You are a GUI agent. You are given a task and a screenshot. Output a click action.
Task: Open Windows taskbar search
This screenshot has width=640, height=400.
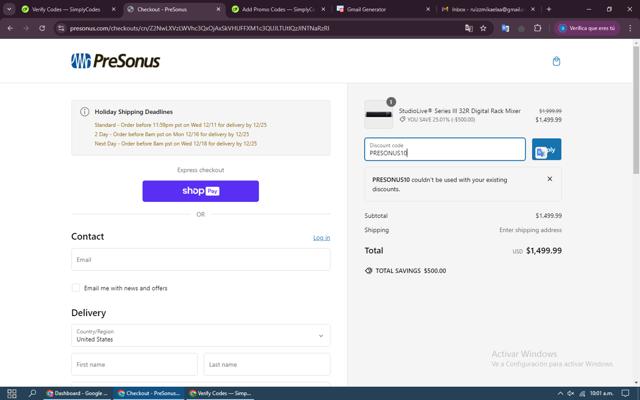tap(32, 393)
